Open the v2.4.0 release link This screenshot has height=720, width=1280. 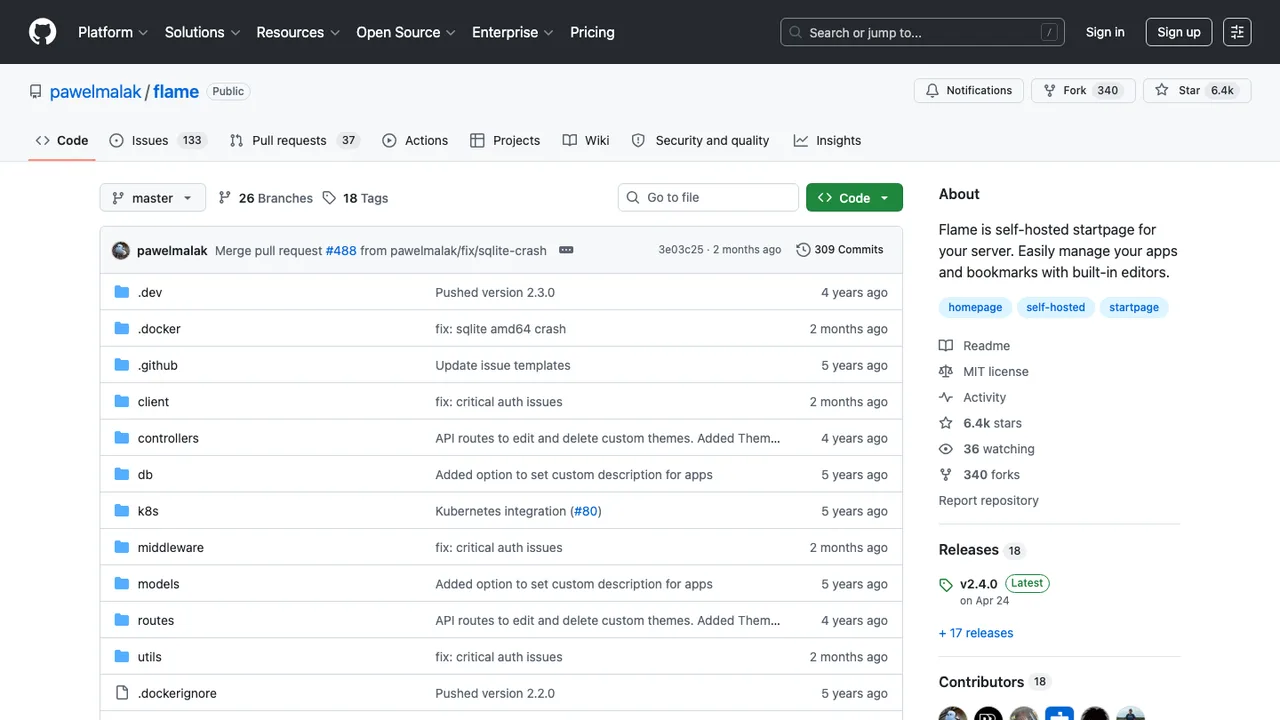[979, 584]
